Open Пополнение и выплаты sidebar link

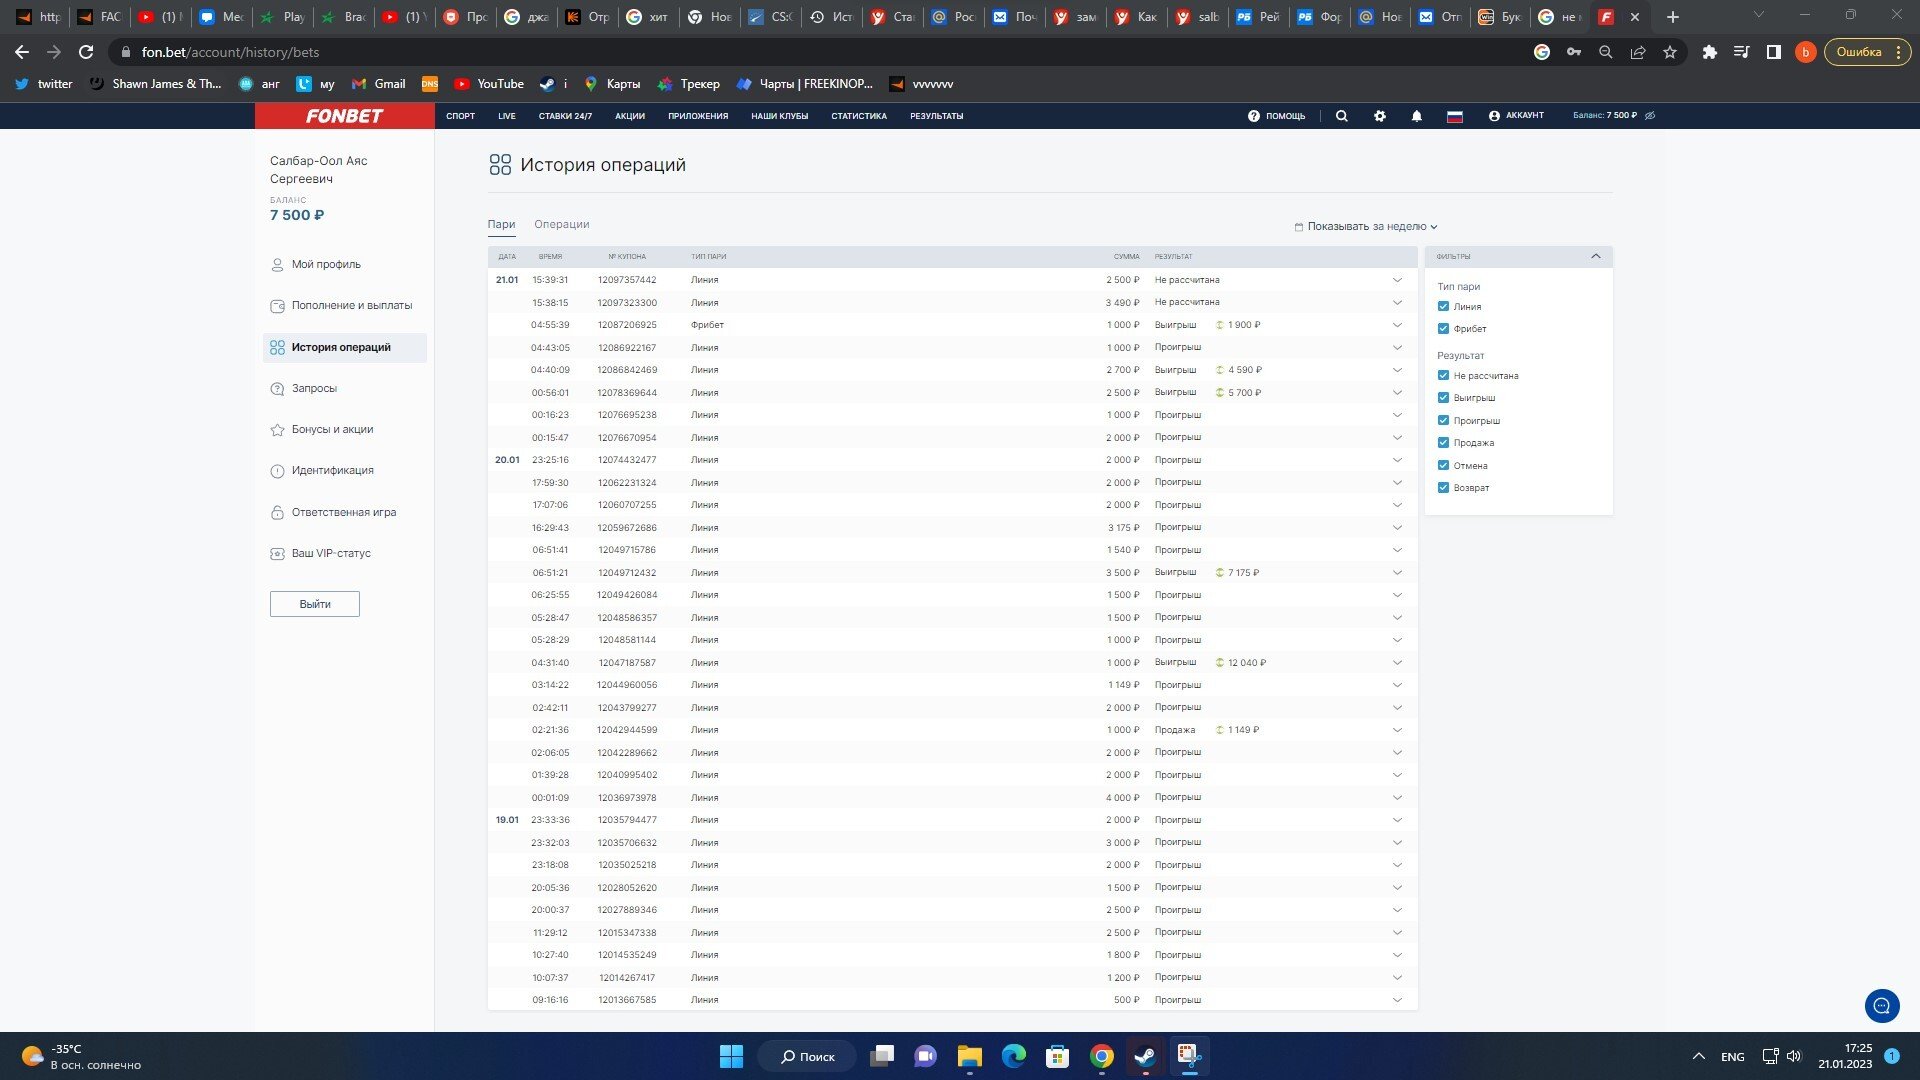(x=351, y=305)
